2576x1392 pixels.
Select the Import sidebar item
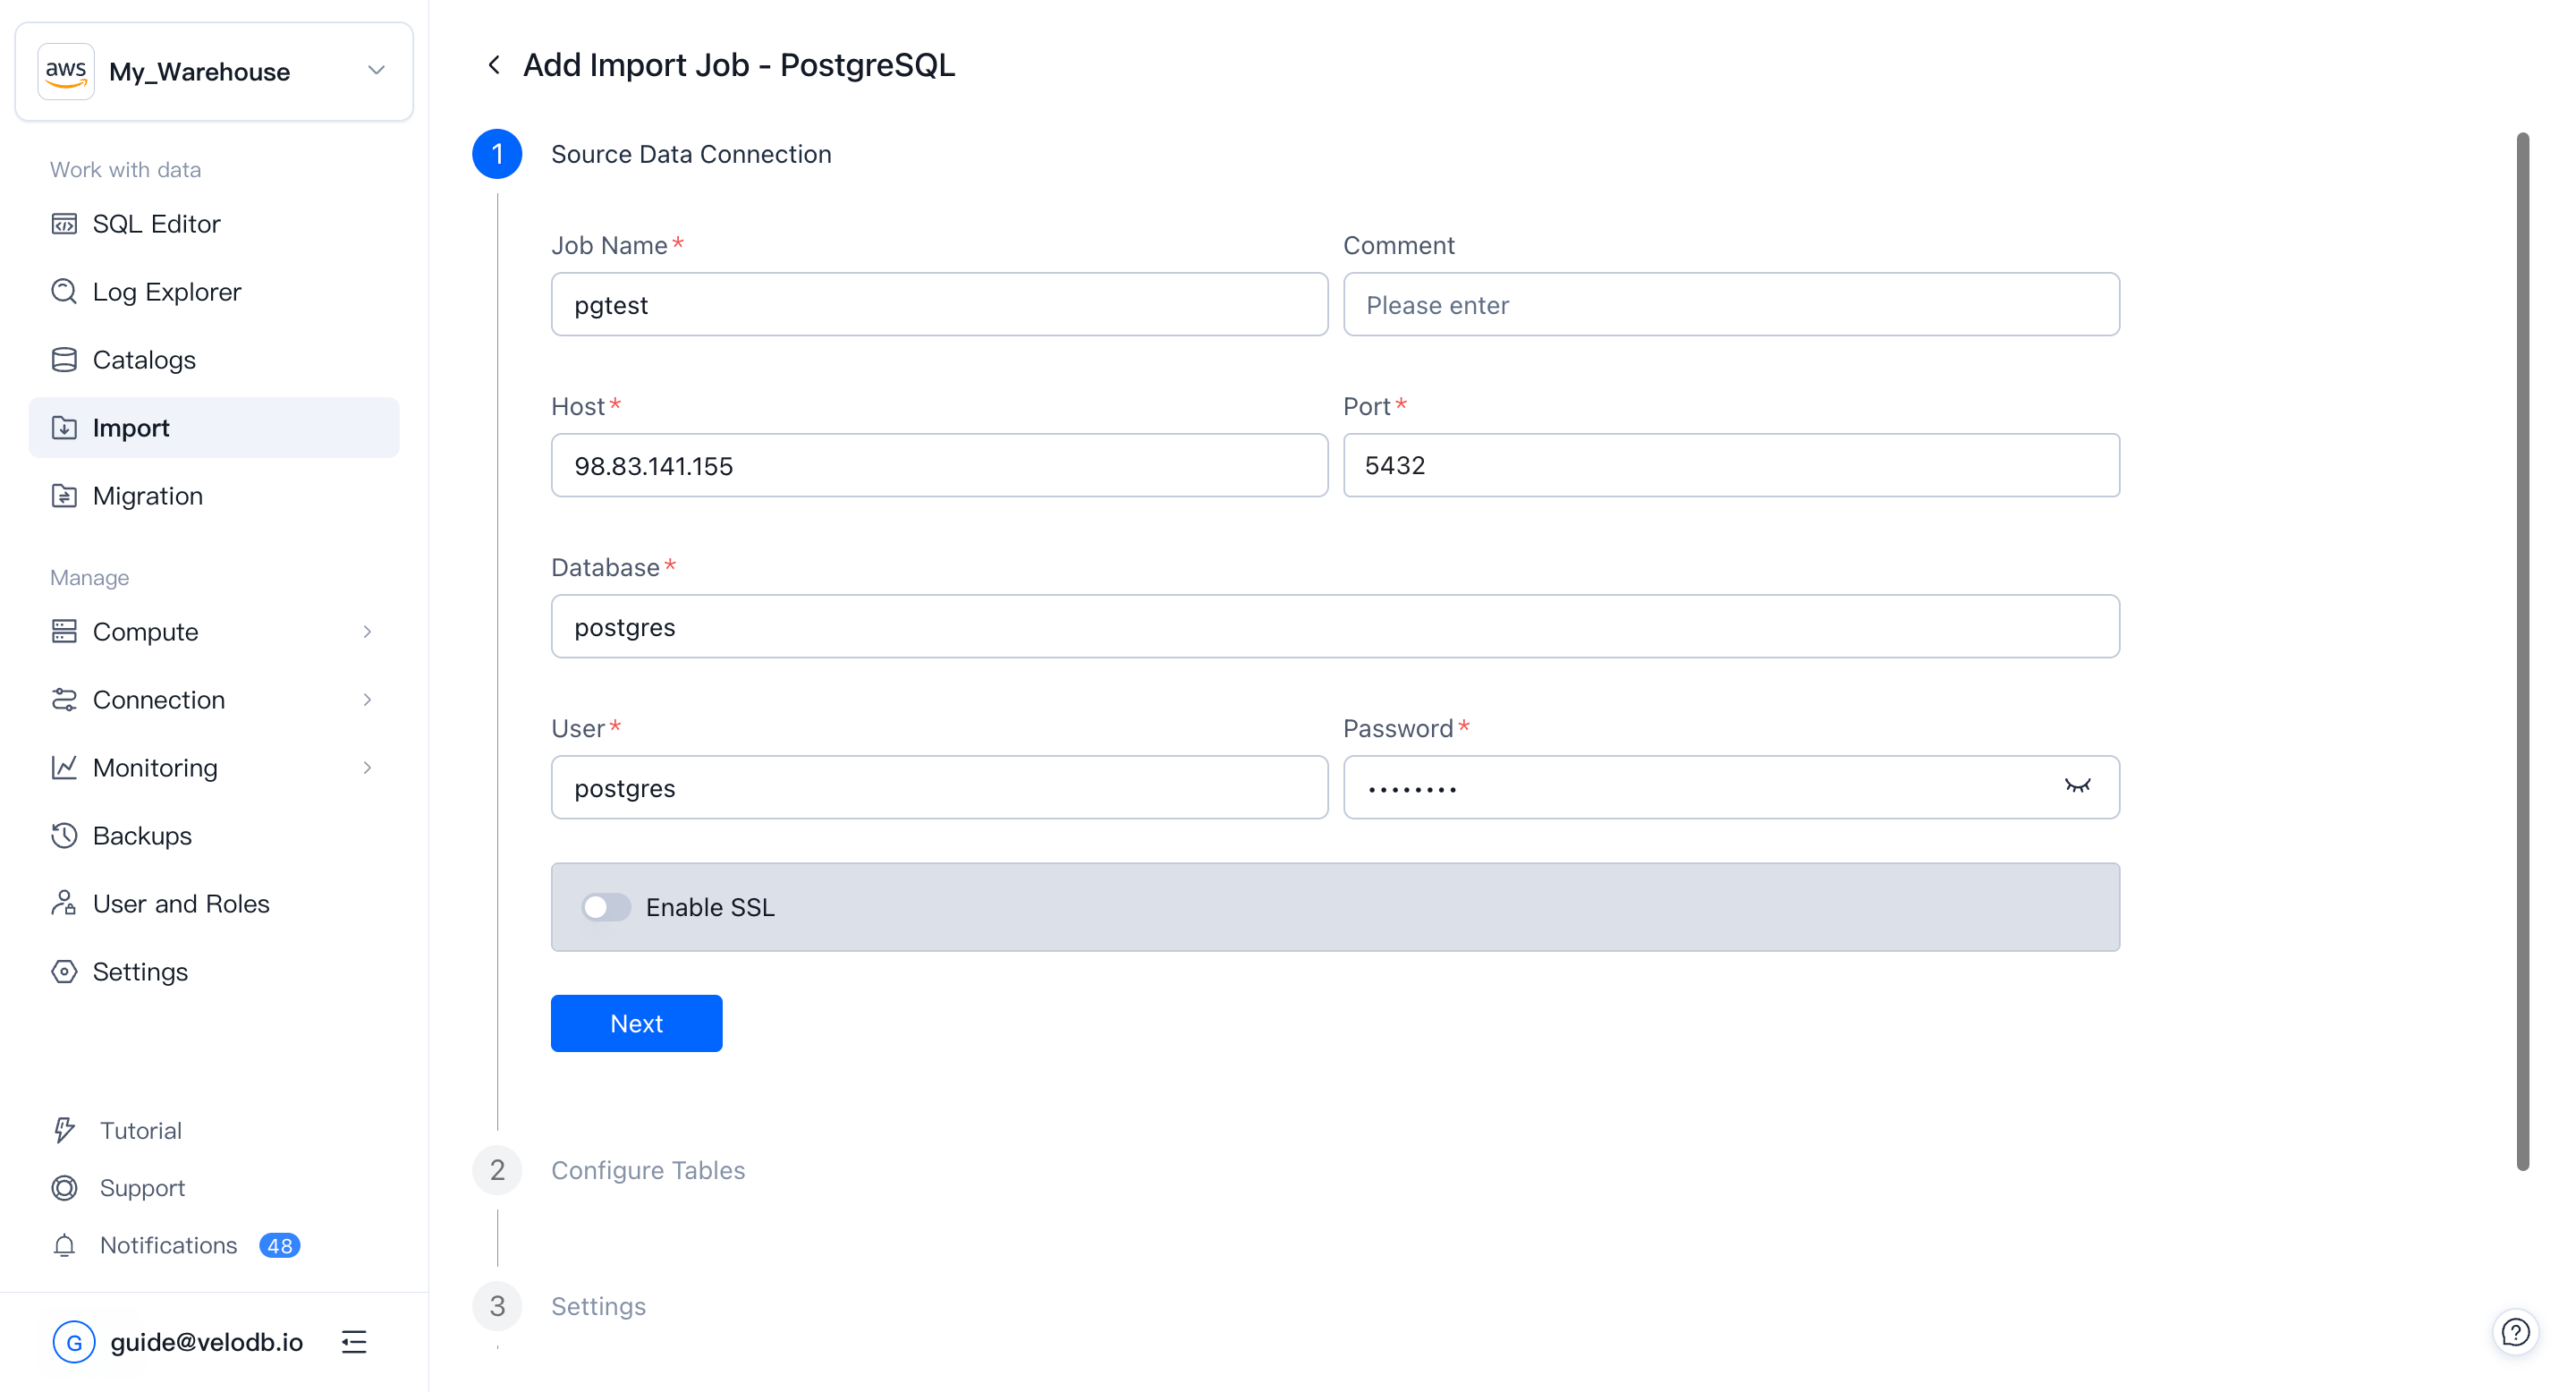click(x=130, y=427)
